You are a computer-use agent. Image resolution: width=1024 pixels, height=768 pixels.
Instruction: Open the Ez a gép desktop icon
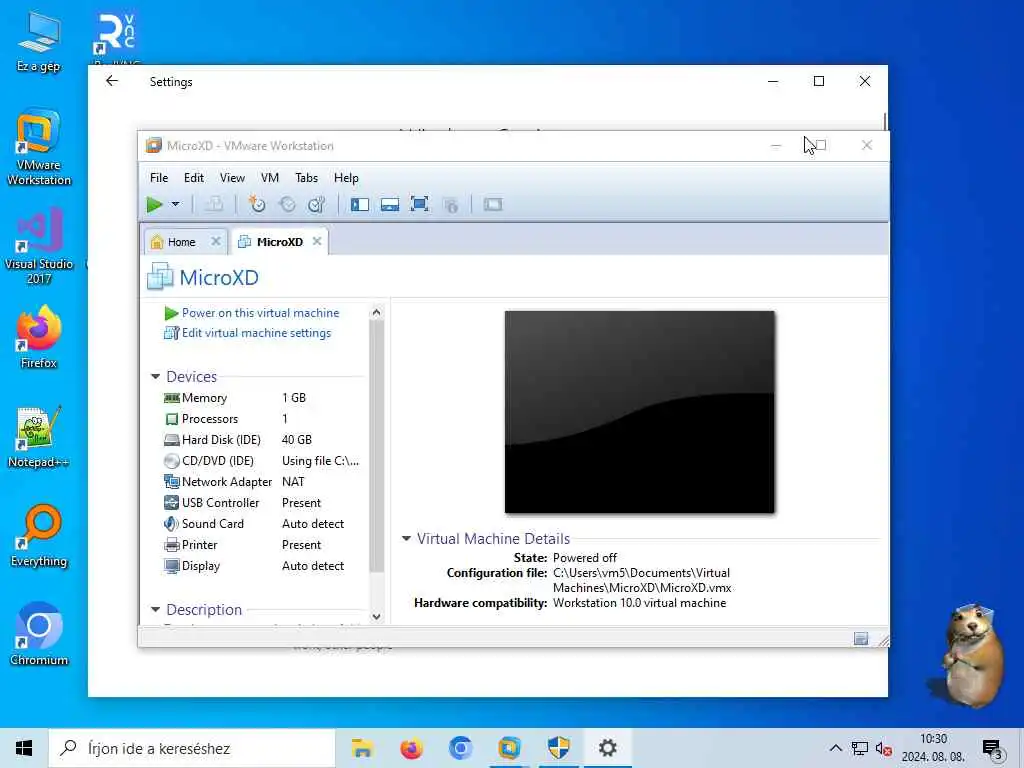(x=39, y=42)
